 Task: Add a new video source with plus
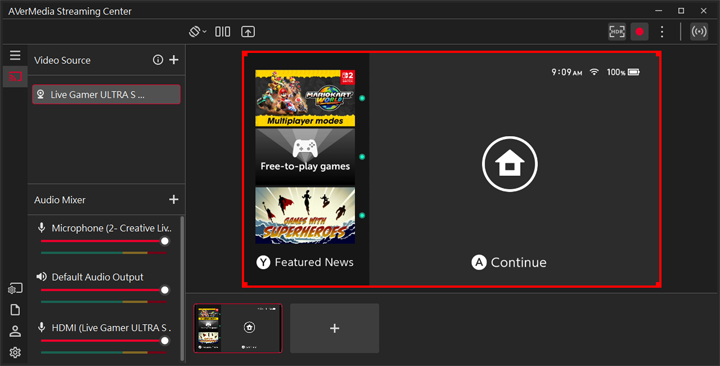point(174,60)
